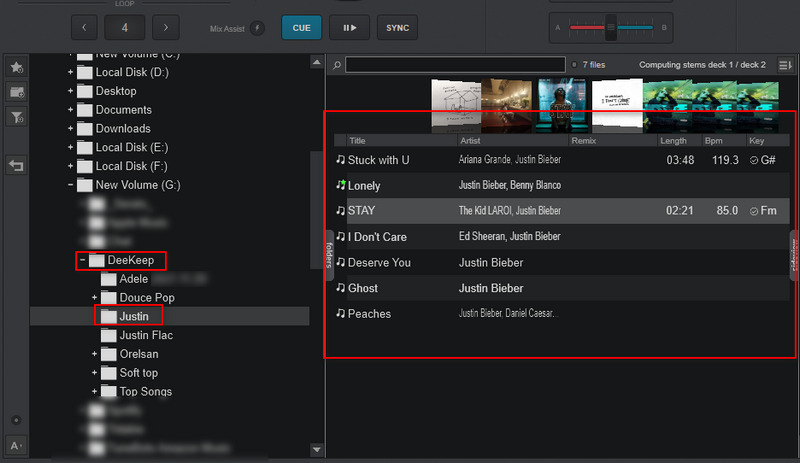Expand the Documents folder node
This screenshot has width=800, height=463.
click(x=70, y=110)
